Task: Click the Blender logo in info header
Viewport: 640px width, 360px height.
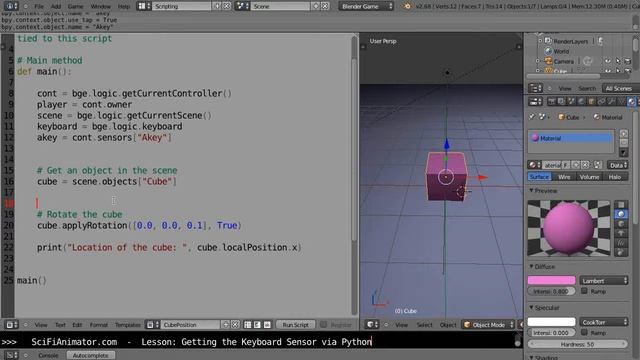Action: [407, 6]
